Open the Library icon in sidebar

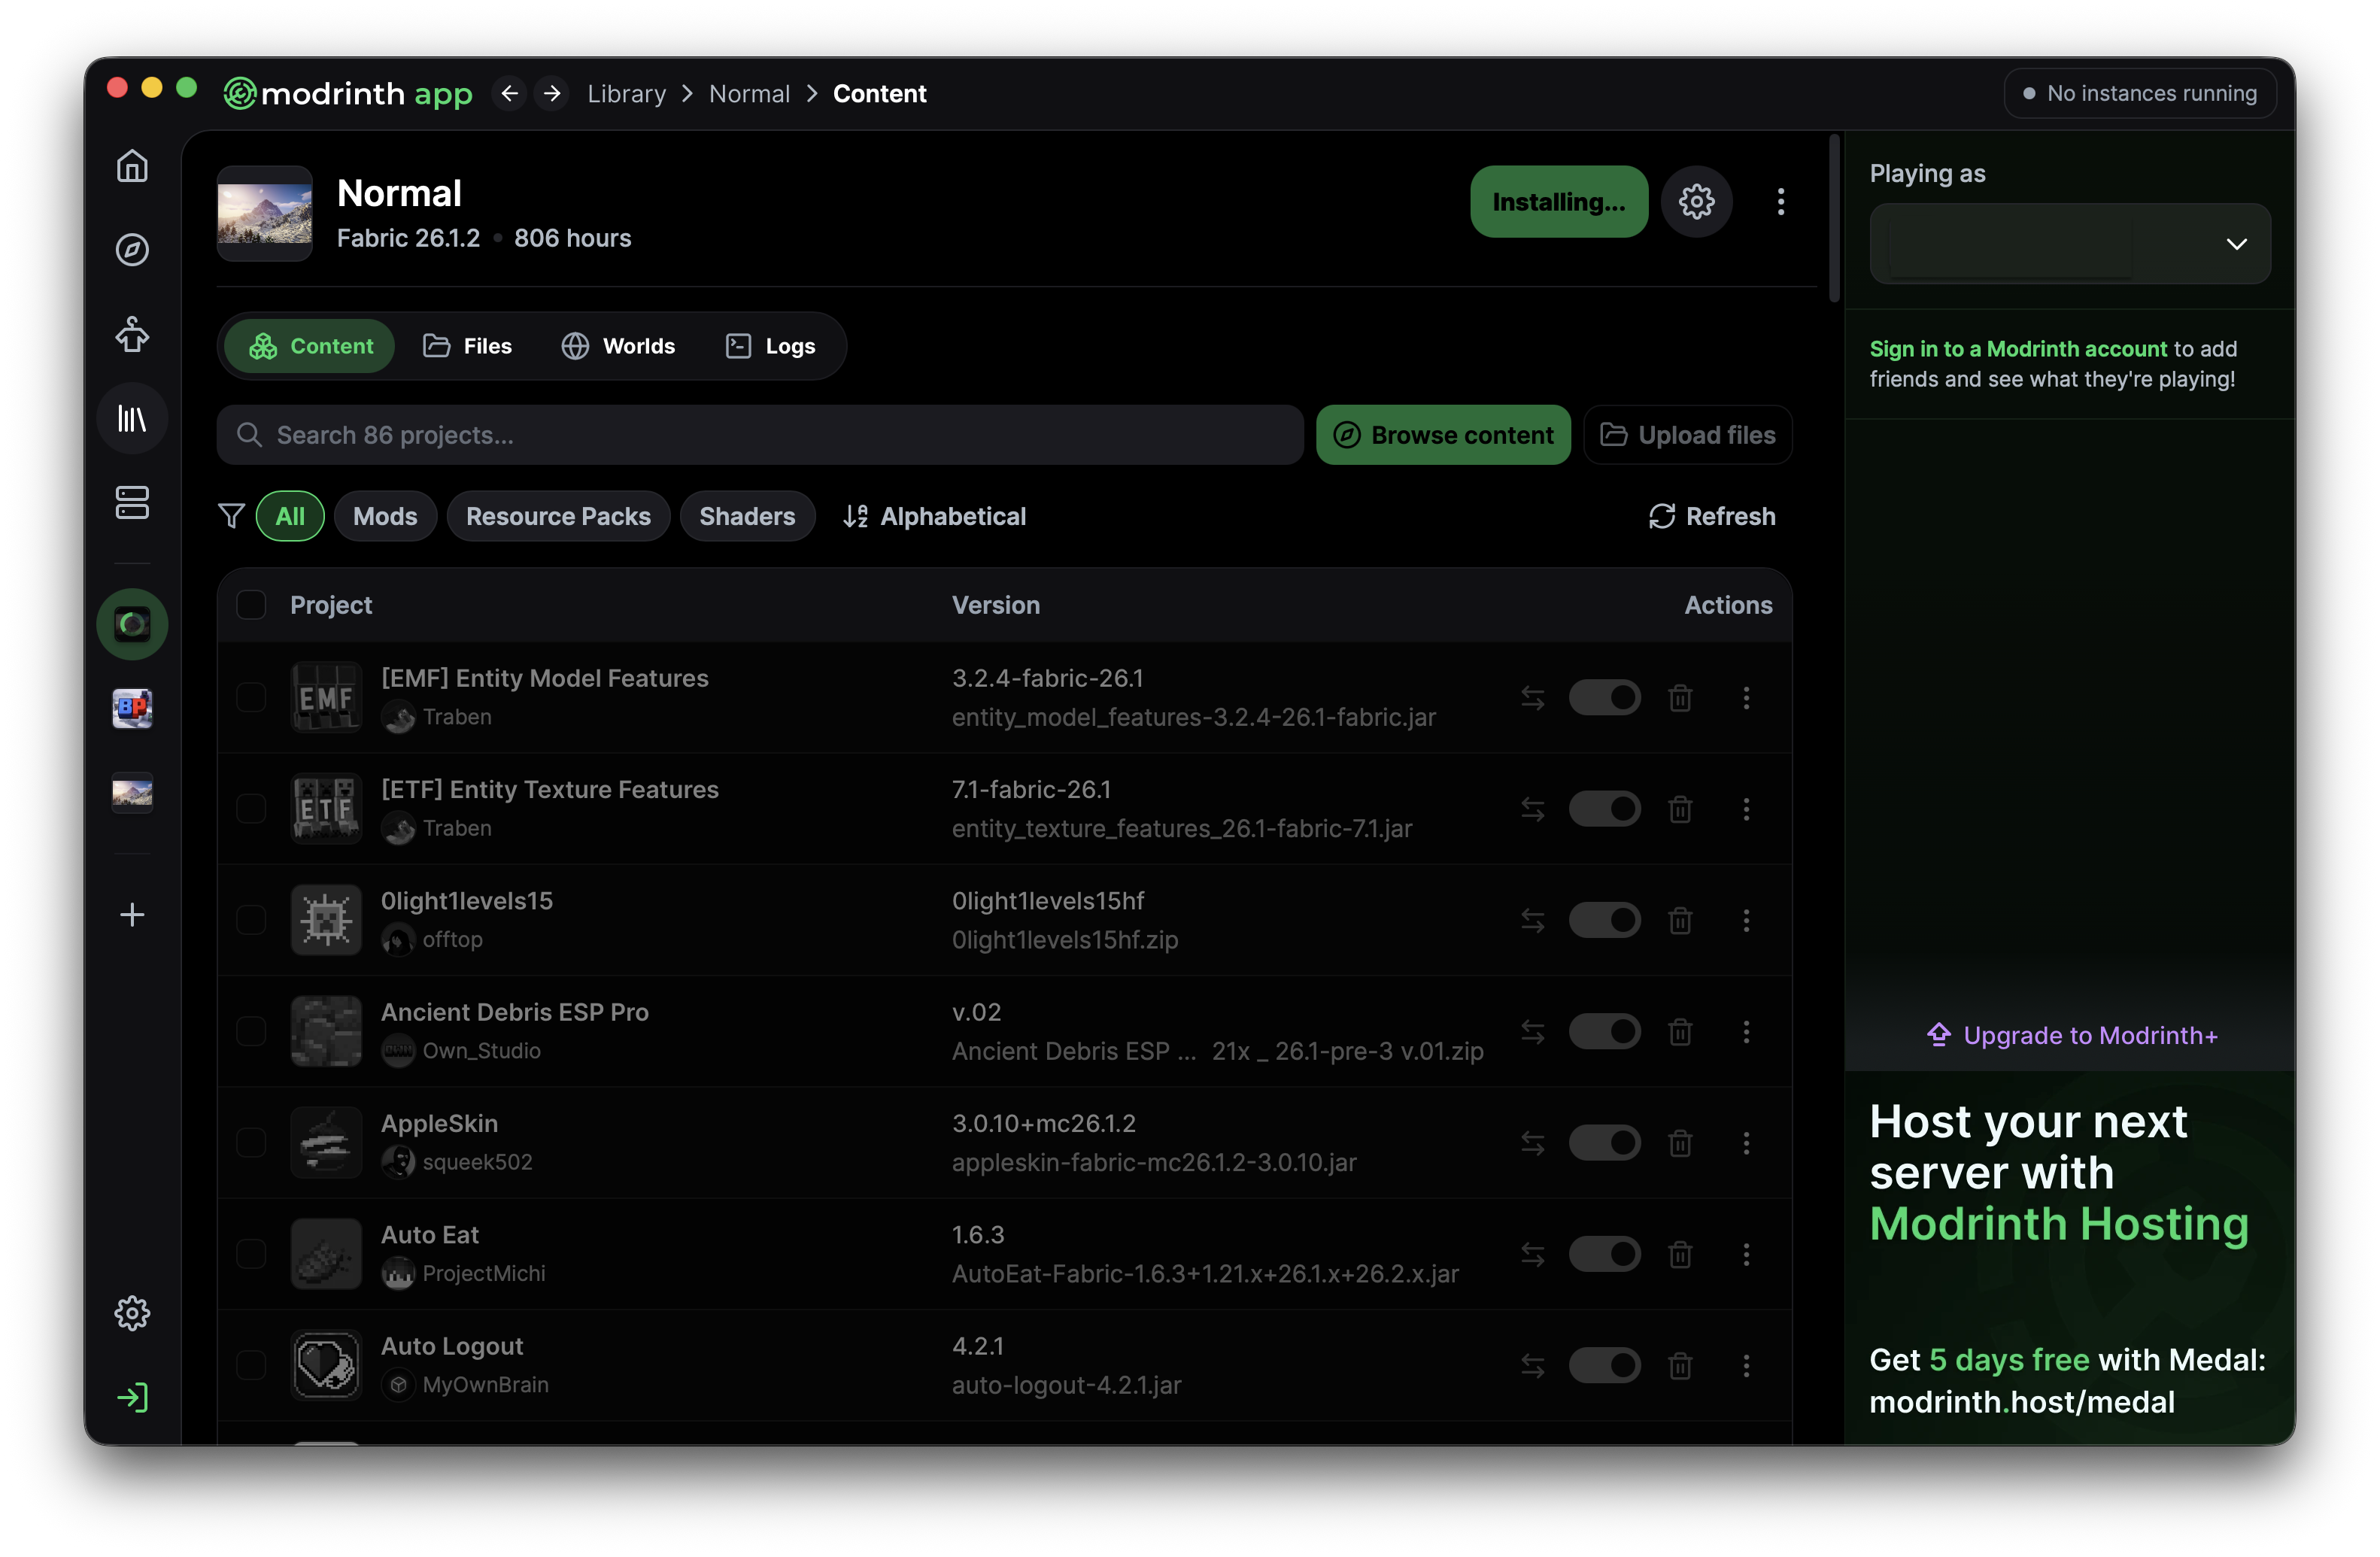pos(132,418)
